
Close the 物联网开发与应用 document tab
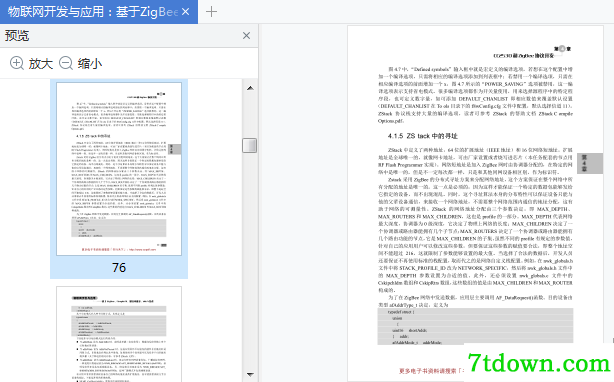(x=186, y=12)
